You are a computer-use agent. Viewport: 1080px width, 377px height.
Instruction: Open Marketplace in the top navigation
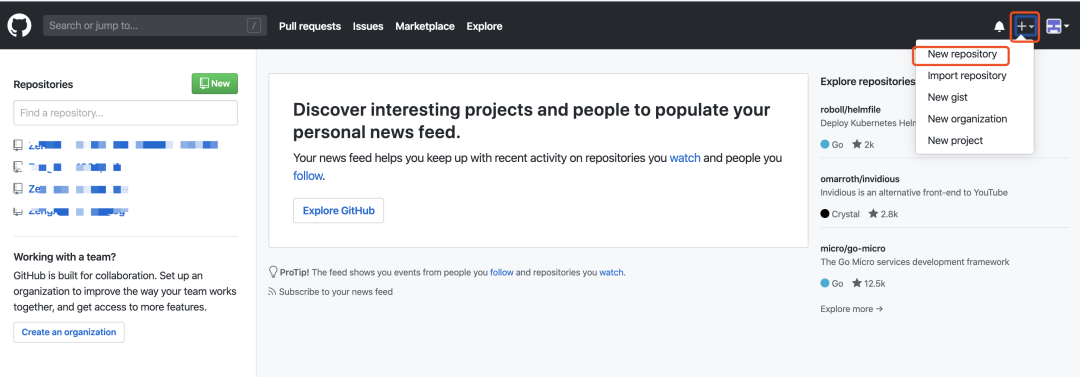point(425,26)
